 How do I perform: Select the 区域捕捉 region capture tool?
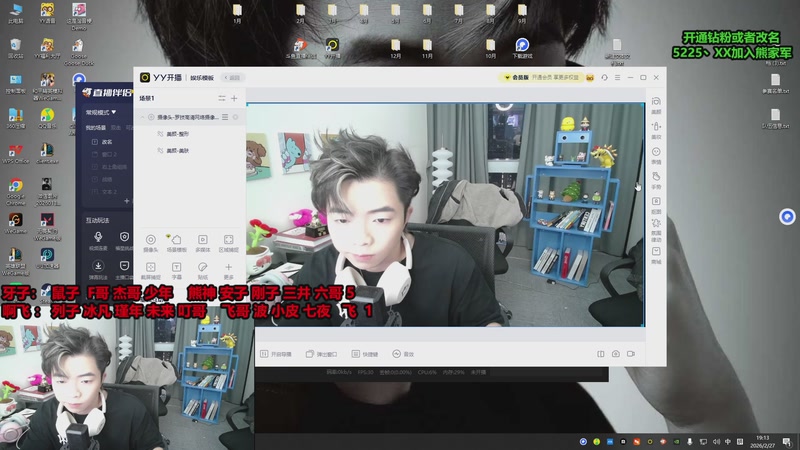click(x=228, y=240)
